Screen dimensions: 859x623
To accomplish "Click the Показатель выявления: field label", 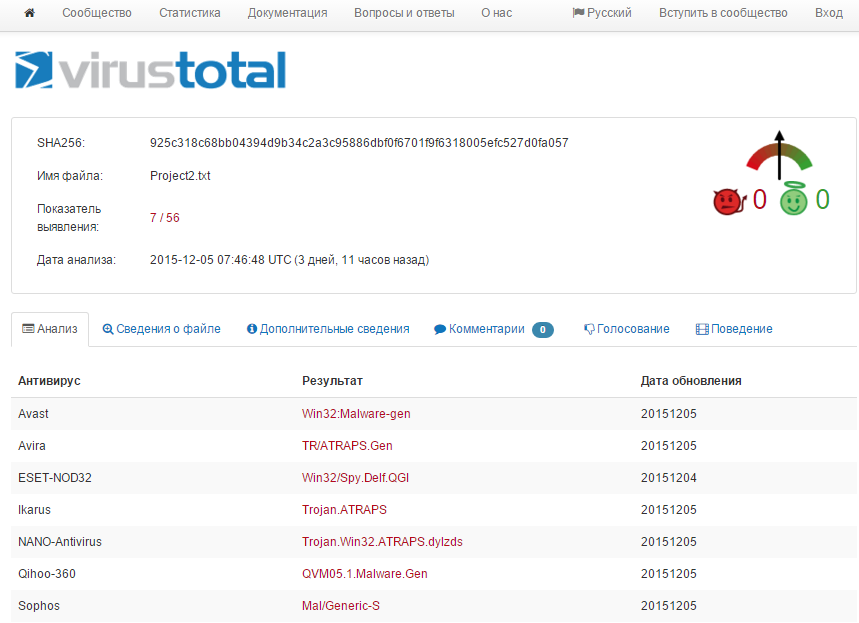I will tap(69, 218).
